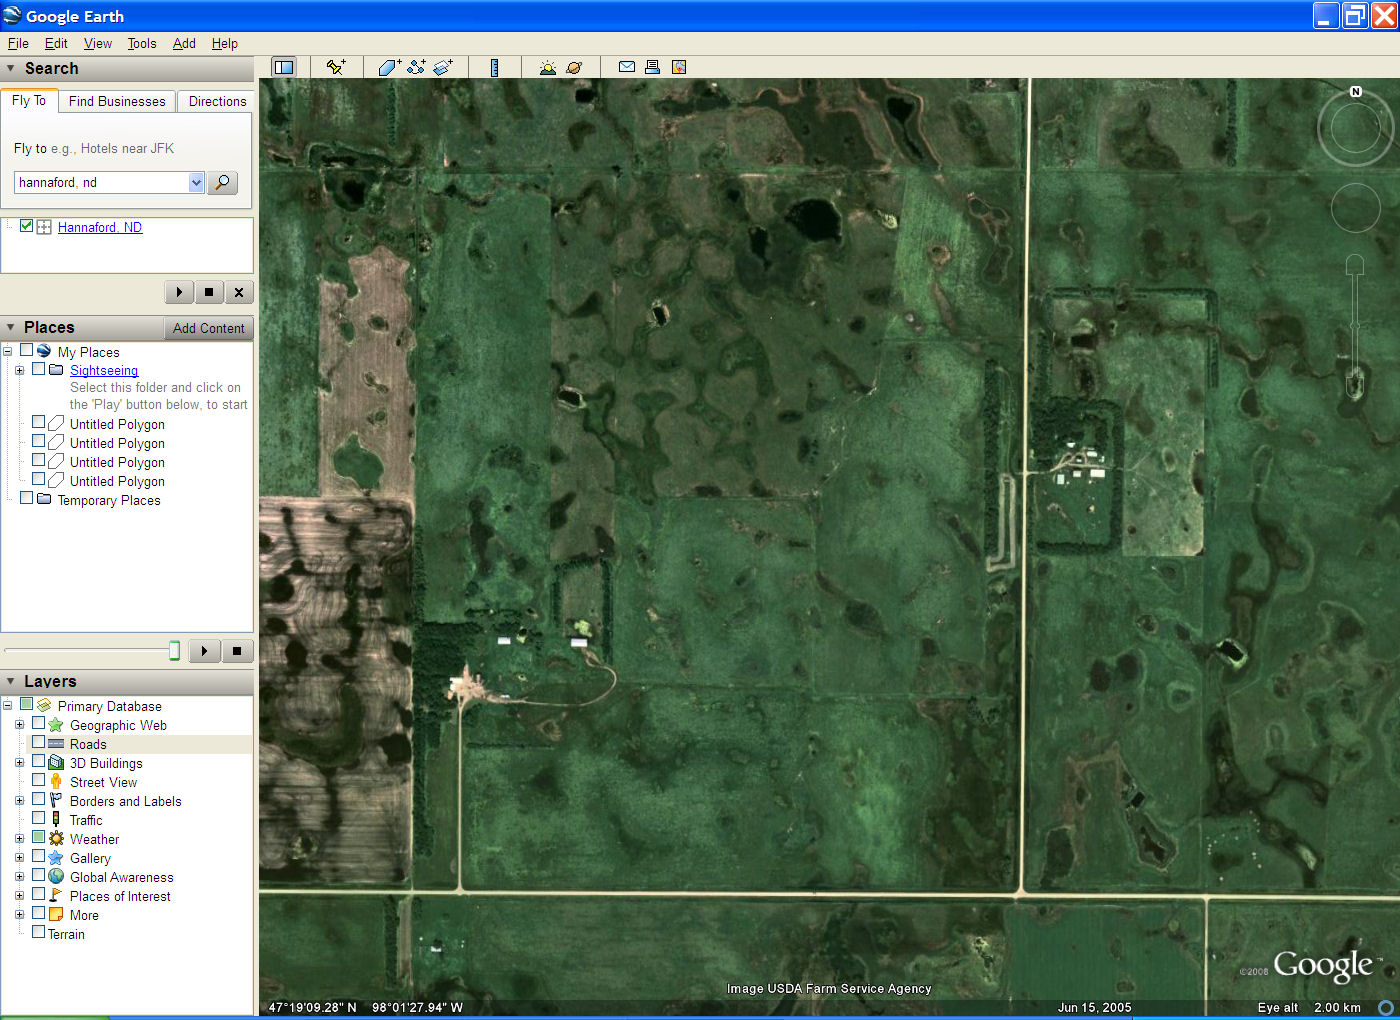Viewport: 1400px width, 1020px height.
Task: Play the search results tour
Action: (x=179, y=292)
